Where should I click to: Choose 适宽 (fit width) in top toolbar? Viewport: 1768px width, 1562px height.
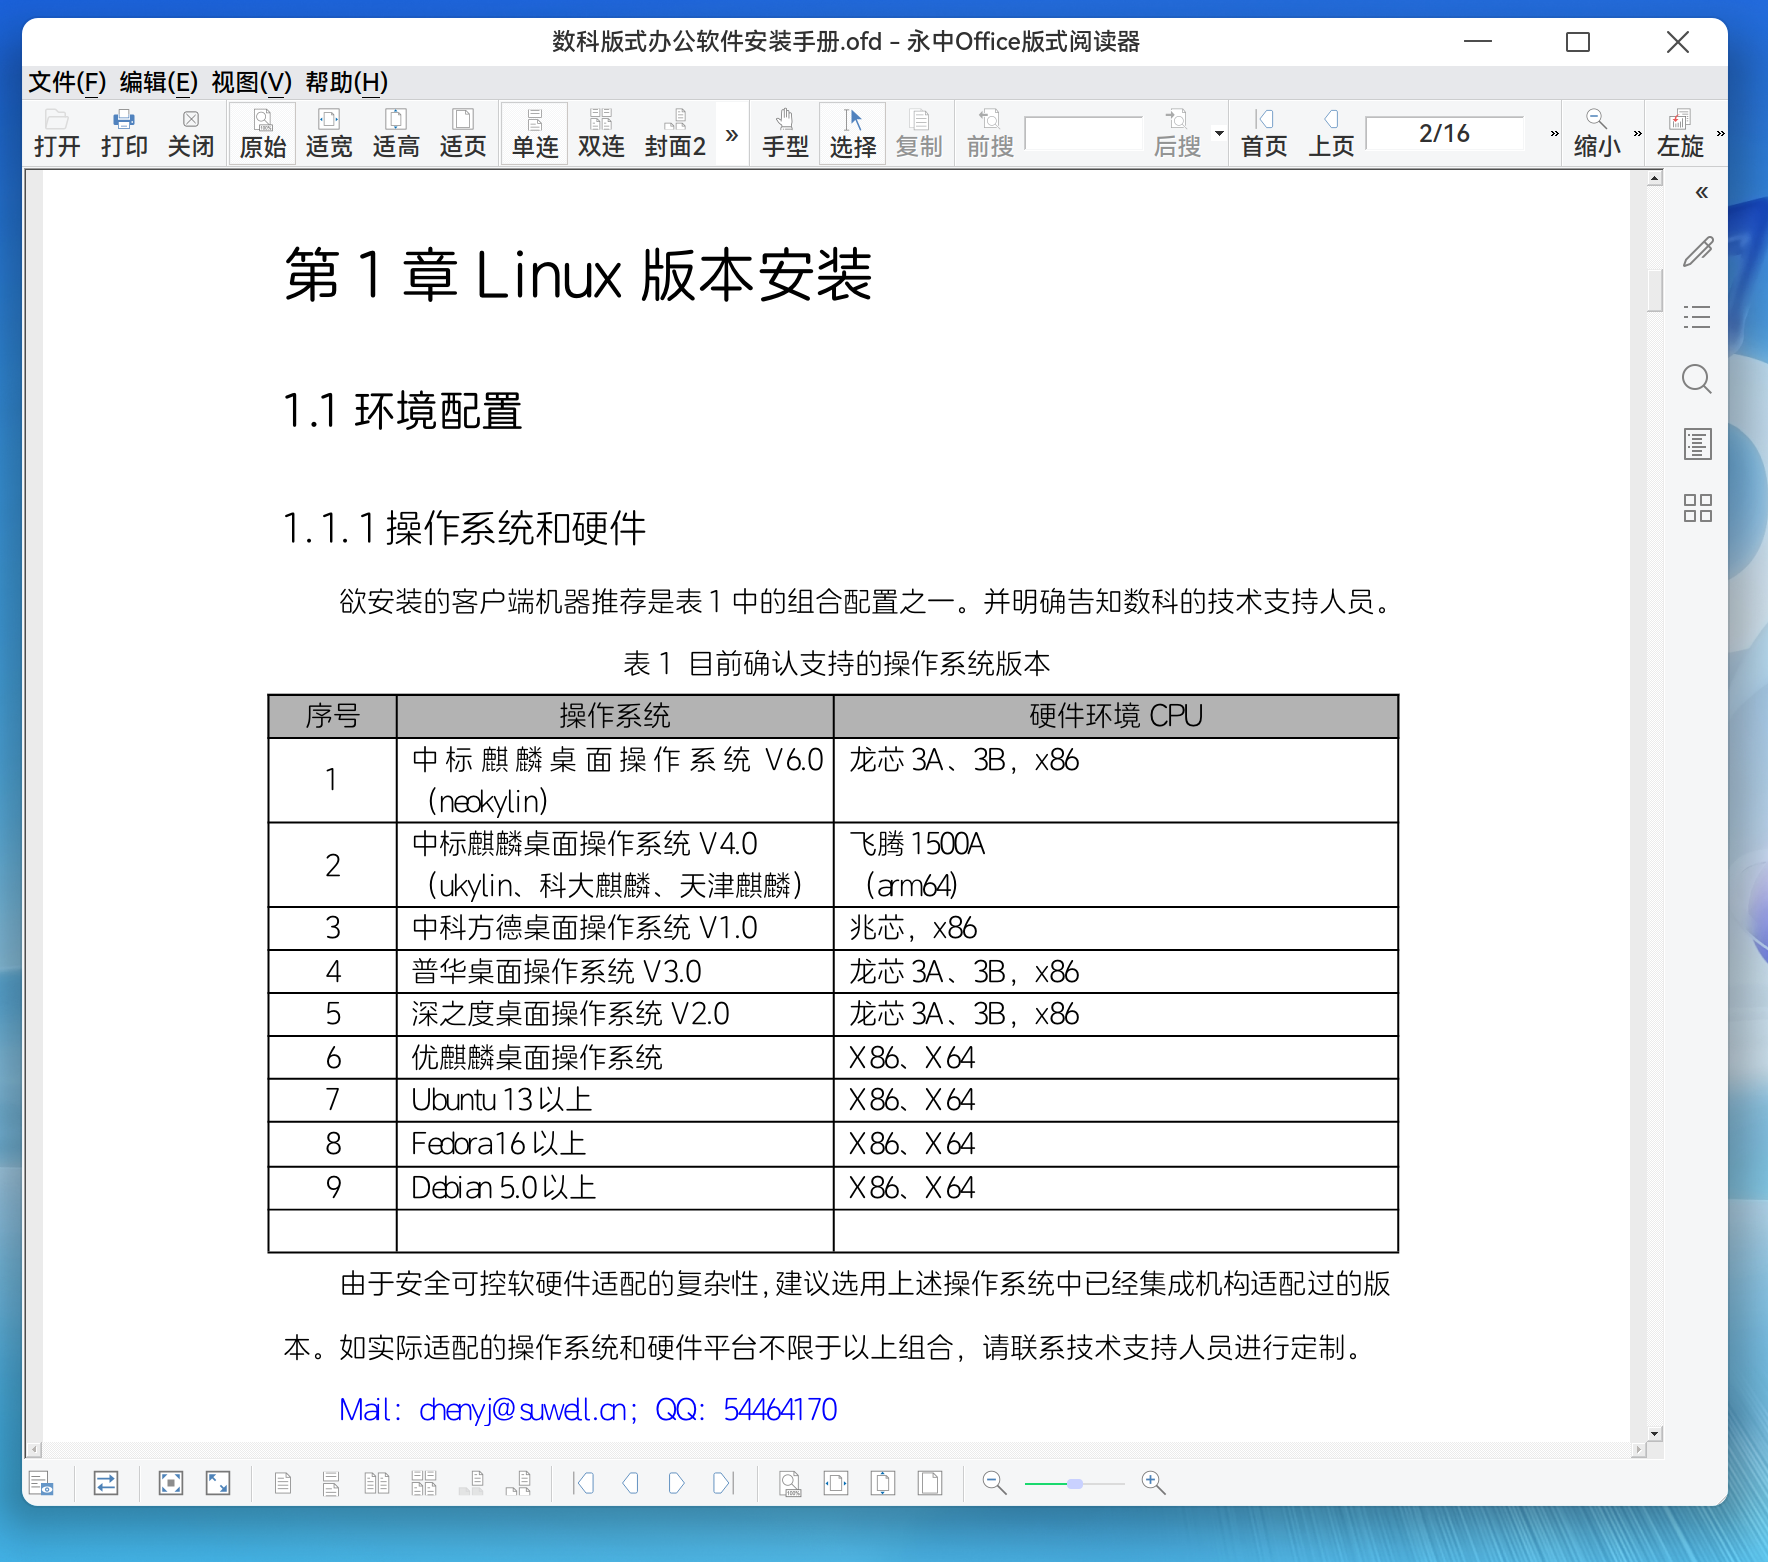[x=329, y=133]
